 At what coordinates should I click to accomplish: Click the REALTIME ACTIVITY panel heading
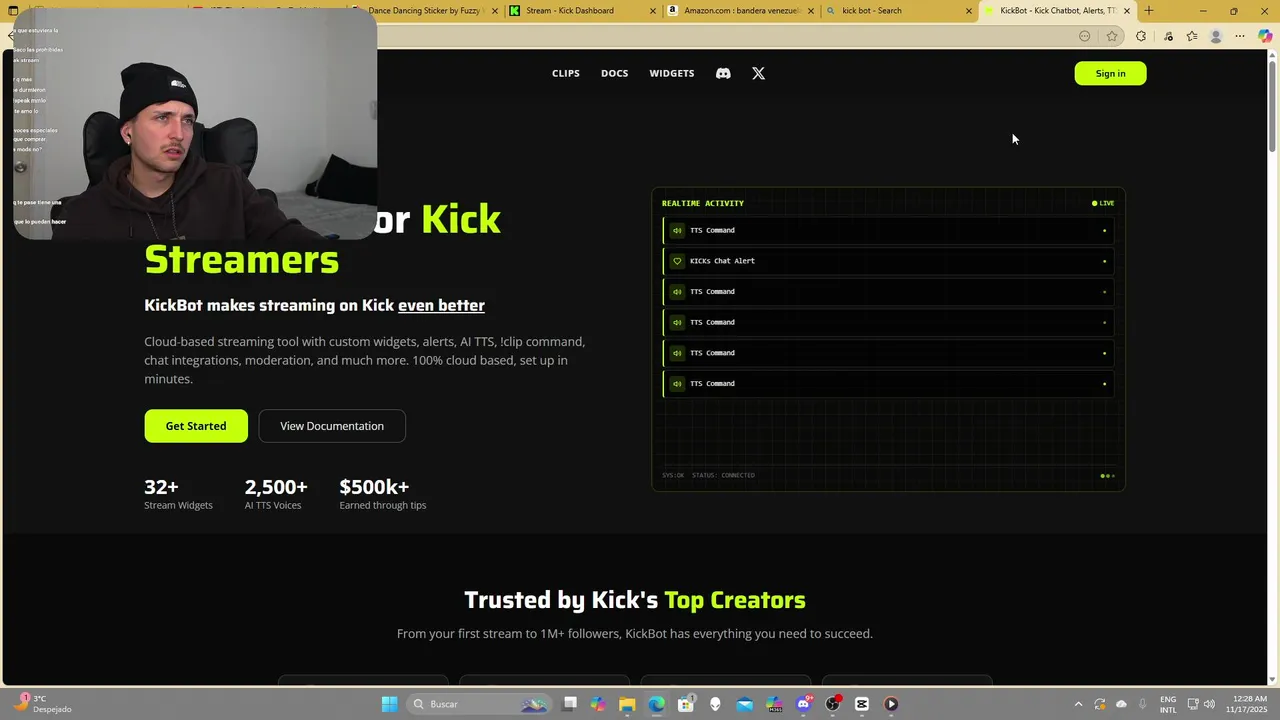coord(703,203)
